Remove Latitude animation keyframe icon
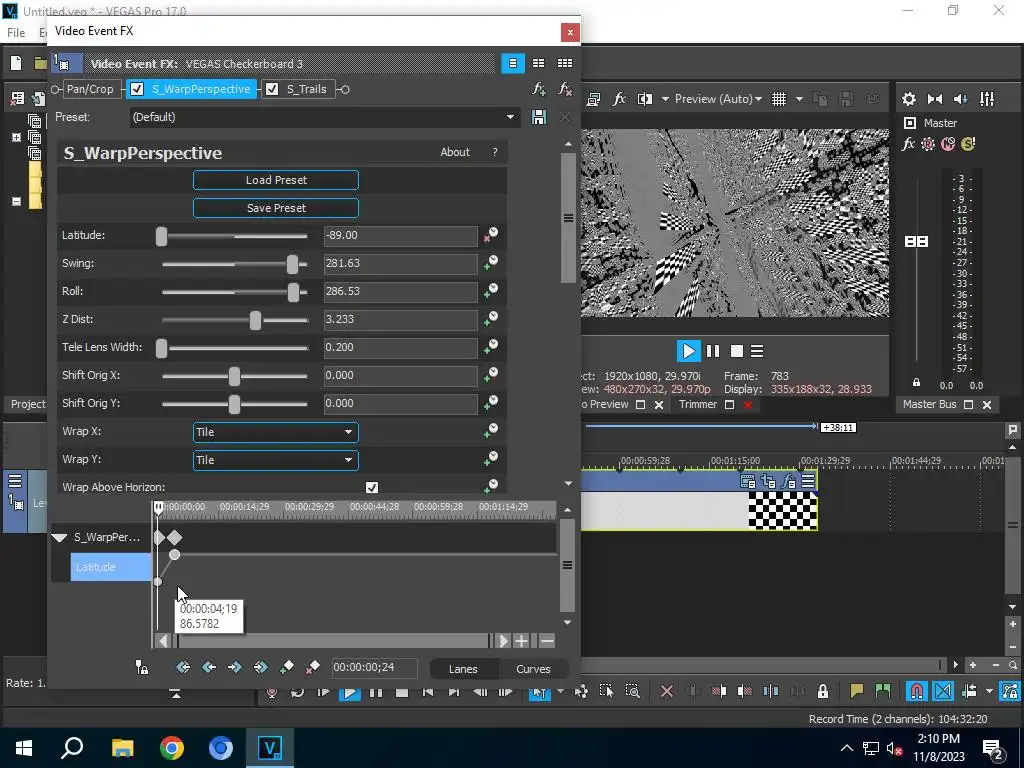The image size is (1024, 768). (490, 234)
